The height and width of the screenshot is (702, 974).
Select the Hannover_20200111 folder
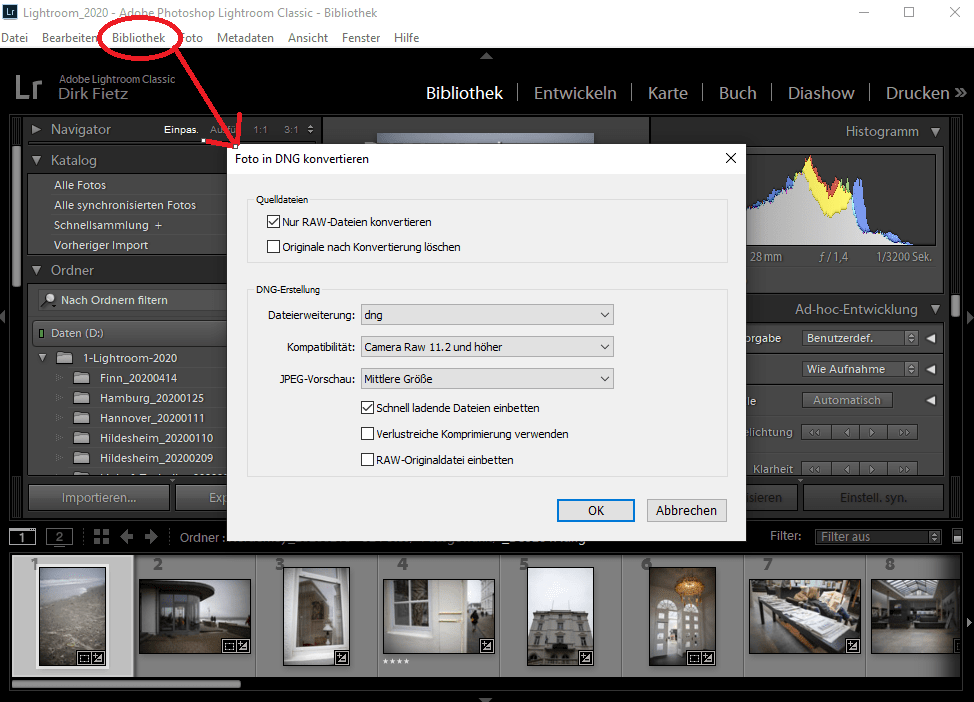[152, 418]
